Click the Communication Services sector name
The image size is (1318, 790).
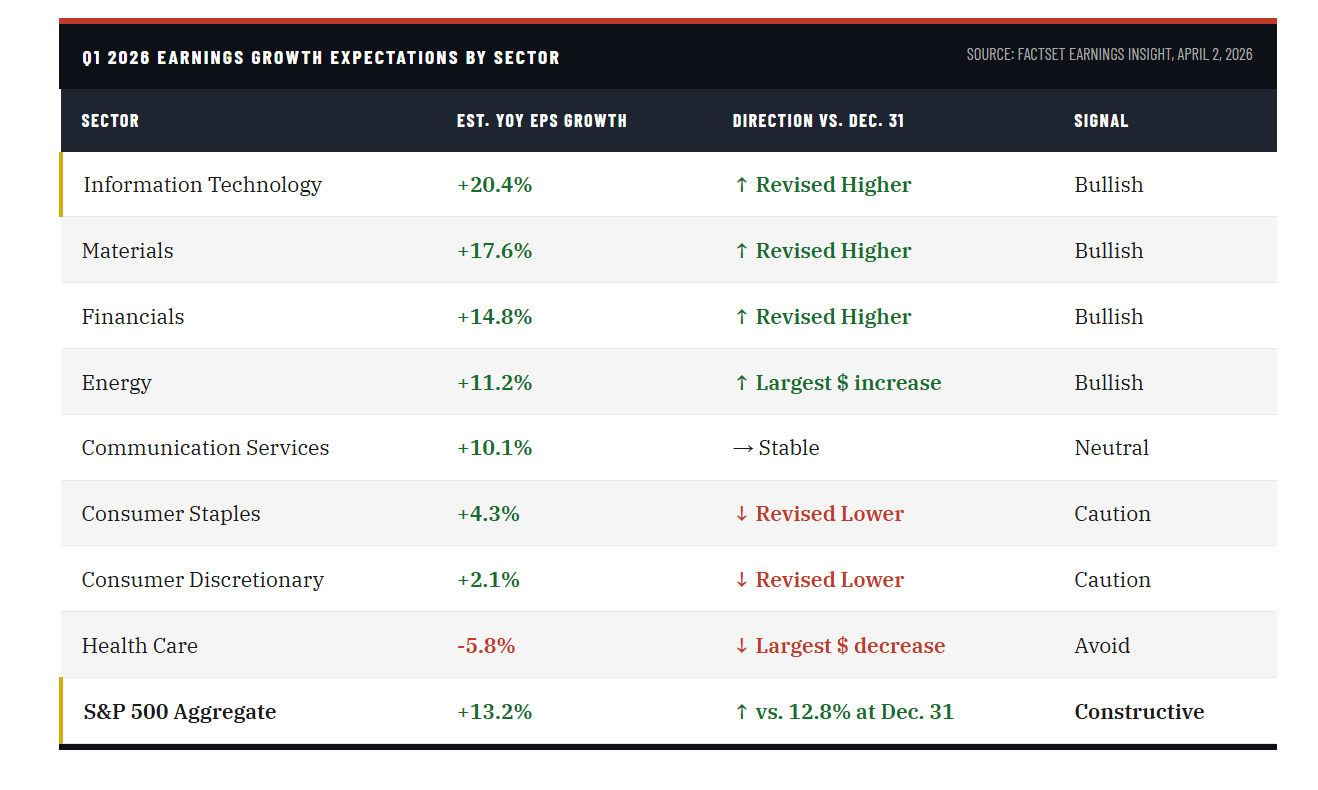(x=205, y=448)
